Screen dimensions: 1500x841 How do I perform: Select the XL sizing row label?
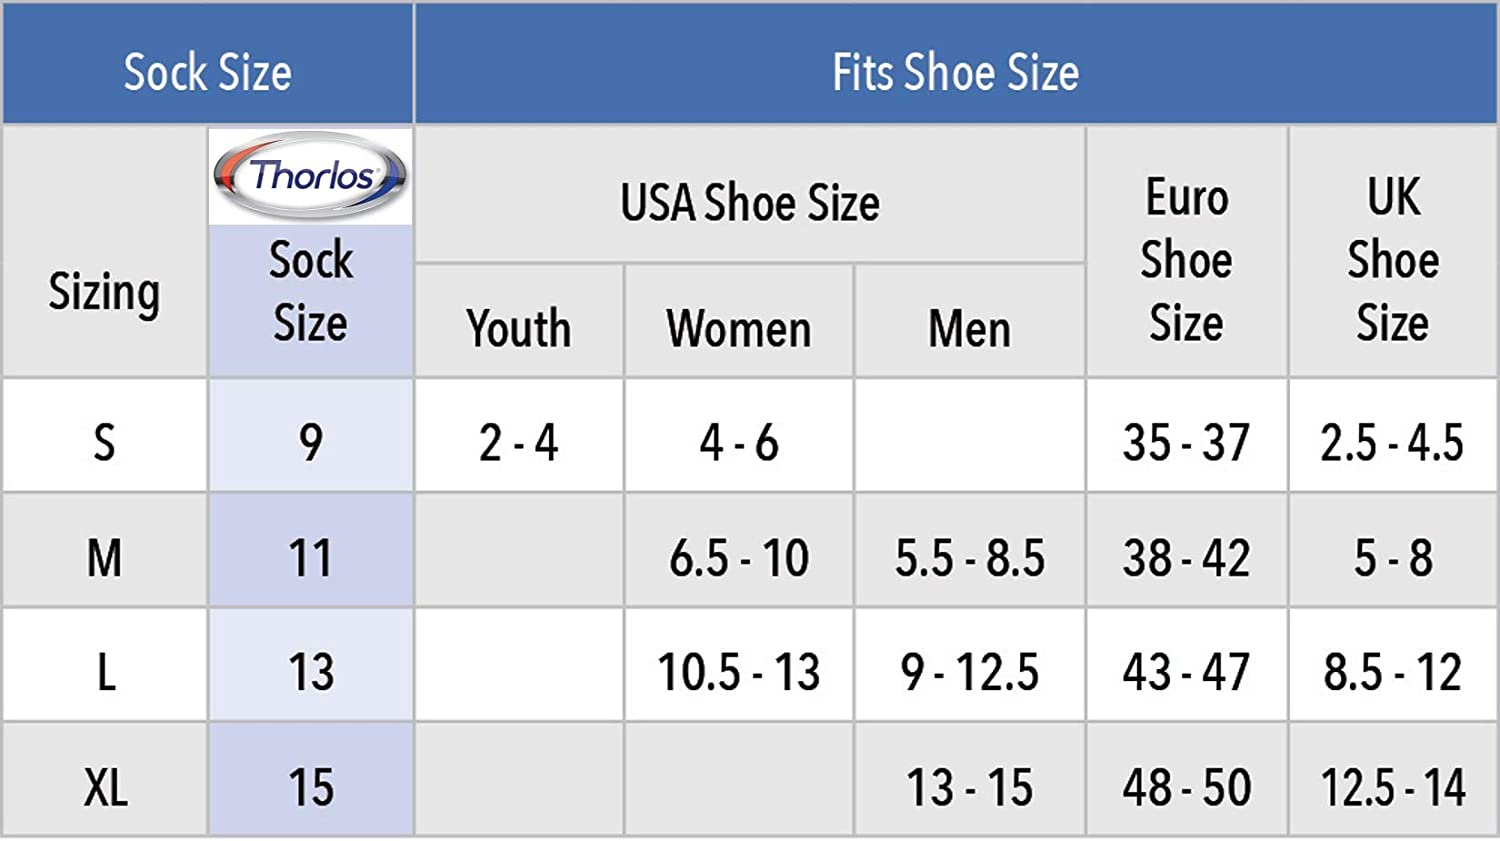[x=105, y=787]
